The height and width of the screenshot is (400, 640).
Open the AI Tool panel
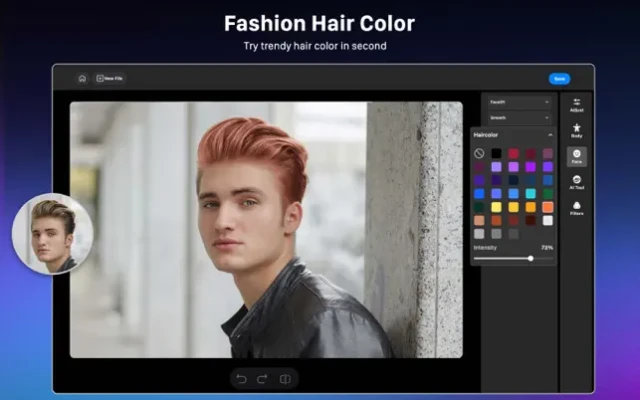coord(577,183)
